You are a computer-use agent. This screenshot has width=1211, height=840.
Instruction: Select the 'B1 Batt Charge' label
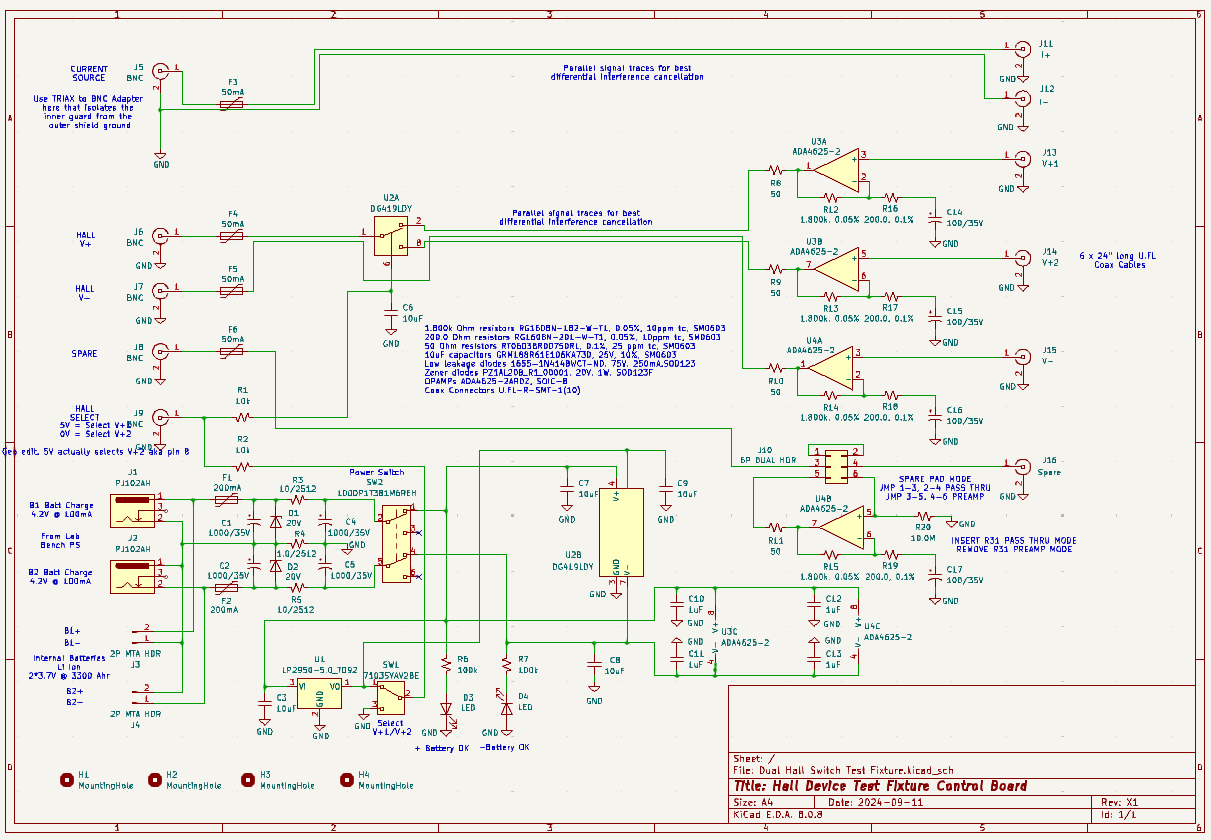click(x=61, y=509)
